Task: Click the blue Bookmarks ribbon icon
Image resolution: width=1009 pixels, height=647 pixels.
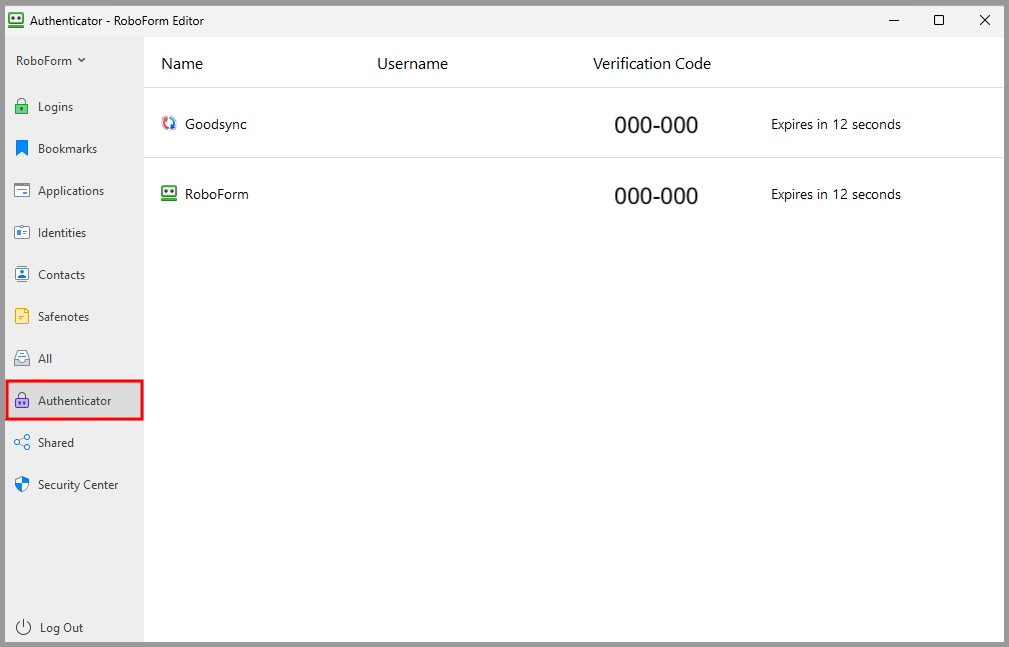Action: [22, 148]
